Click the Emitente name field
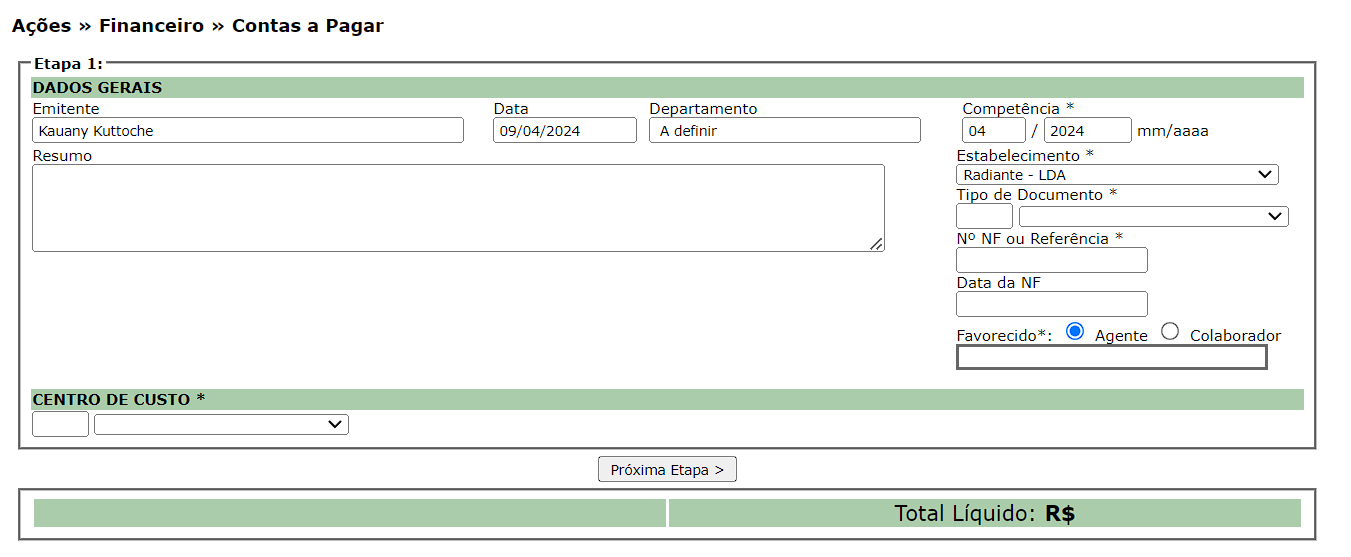Image resolution: width=1351 pixels, height=557 pixels. click(247, 130)
